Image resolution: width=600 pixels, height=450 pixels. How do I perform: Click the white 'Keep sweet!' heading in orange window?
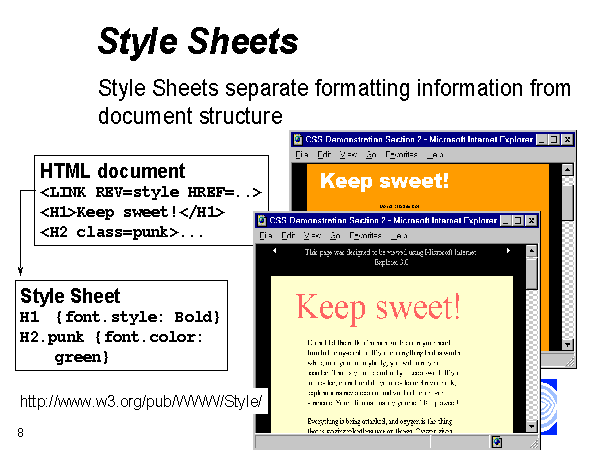click(384, 181)
